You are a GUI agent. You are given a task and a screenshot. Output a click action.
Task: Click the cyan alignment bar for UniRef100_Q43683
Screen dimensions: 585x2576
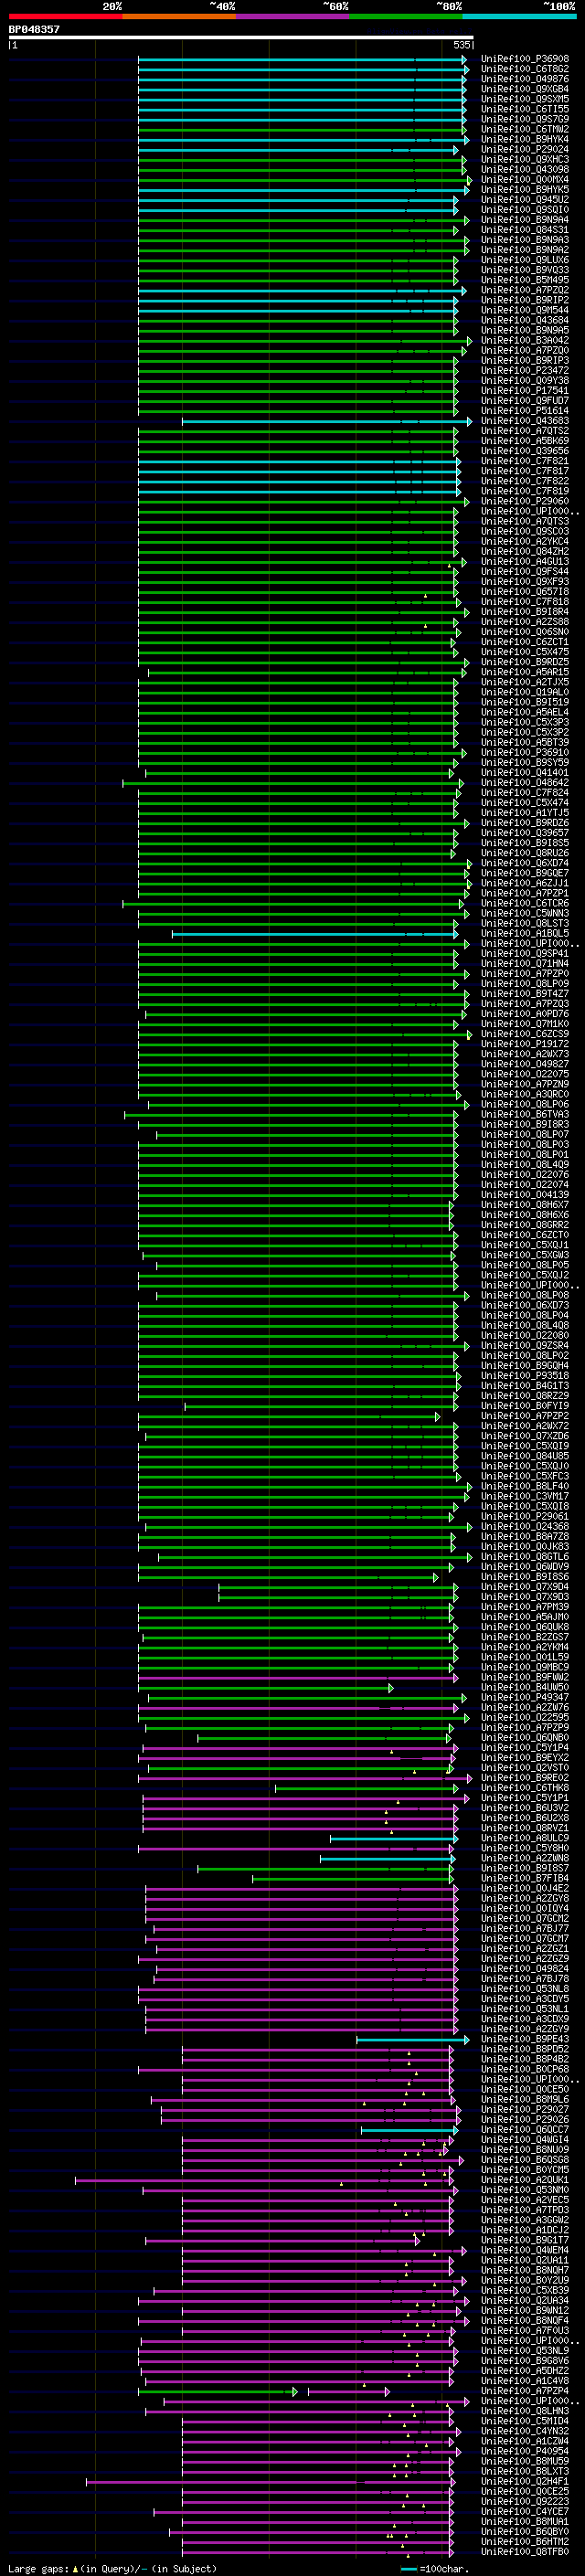[325, 421]
